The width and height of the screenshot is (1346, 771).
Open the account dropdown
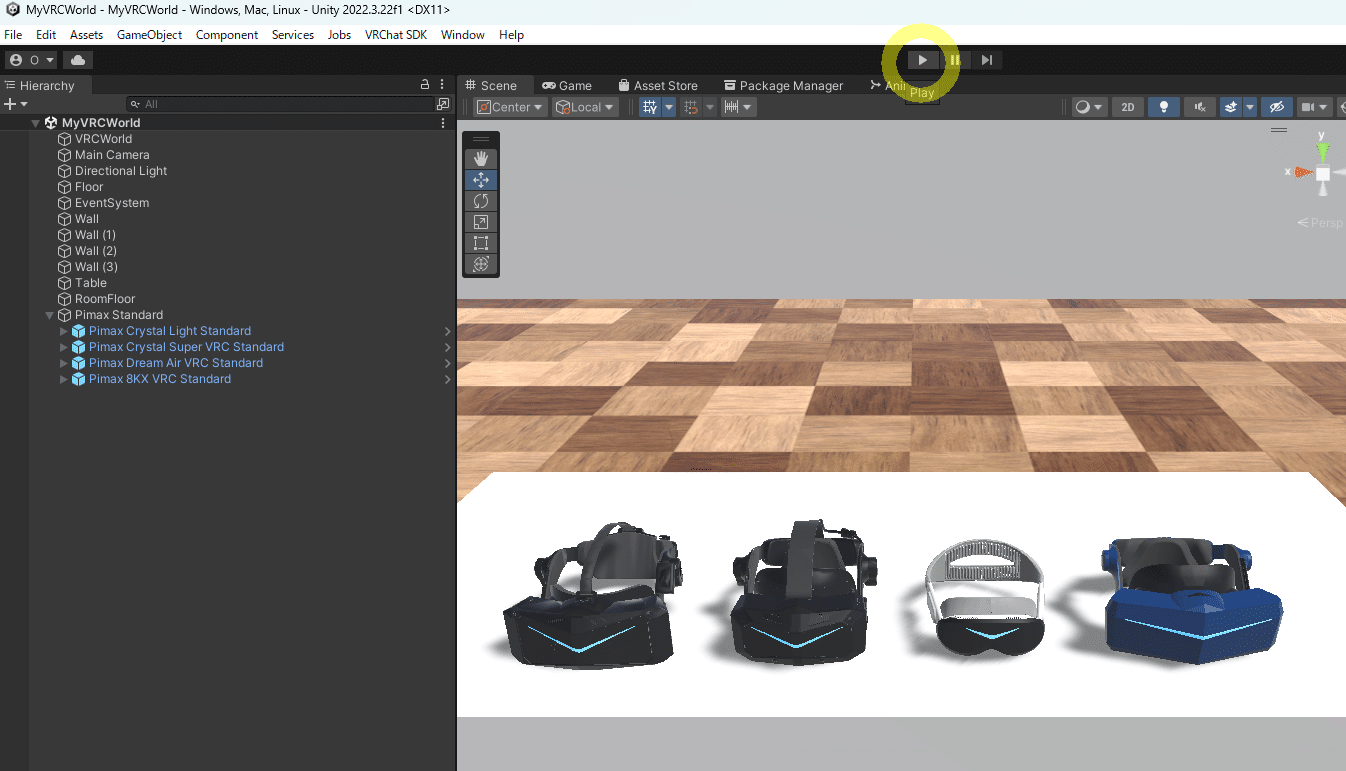pos(32,60)
